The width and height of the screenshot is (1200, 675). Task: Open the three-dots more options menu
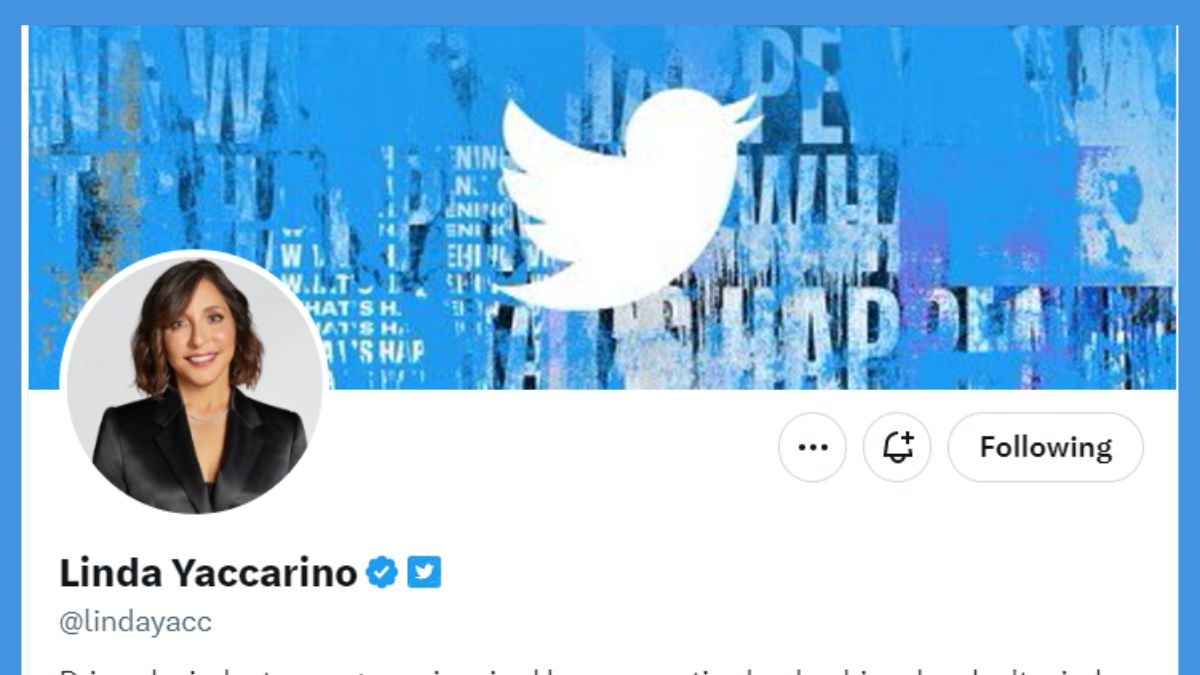(812, 447)
